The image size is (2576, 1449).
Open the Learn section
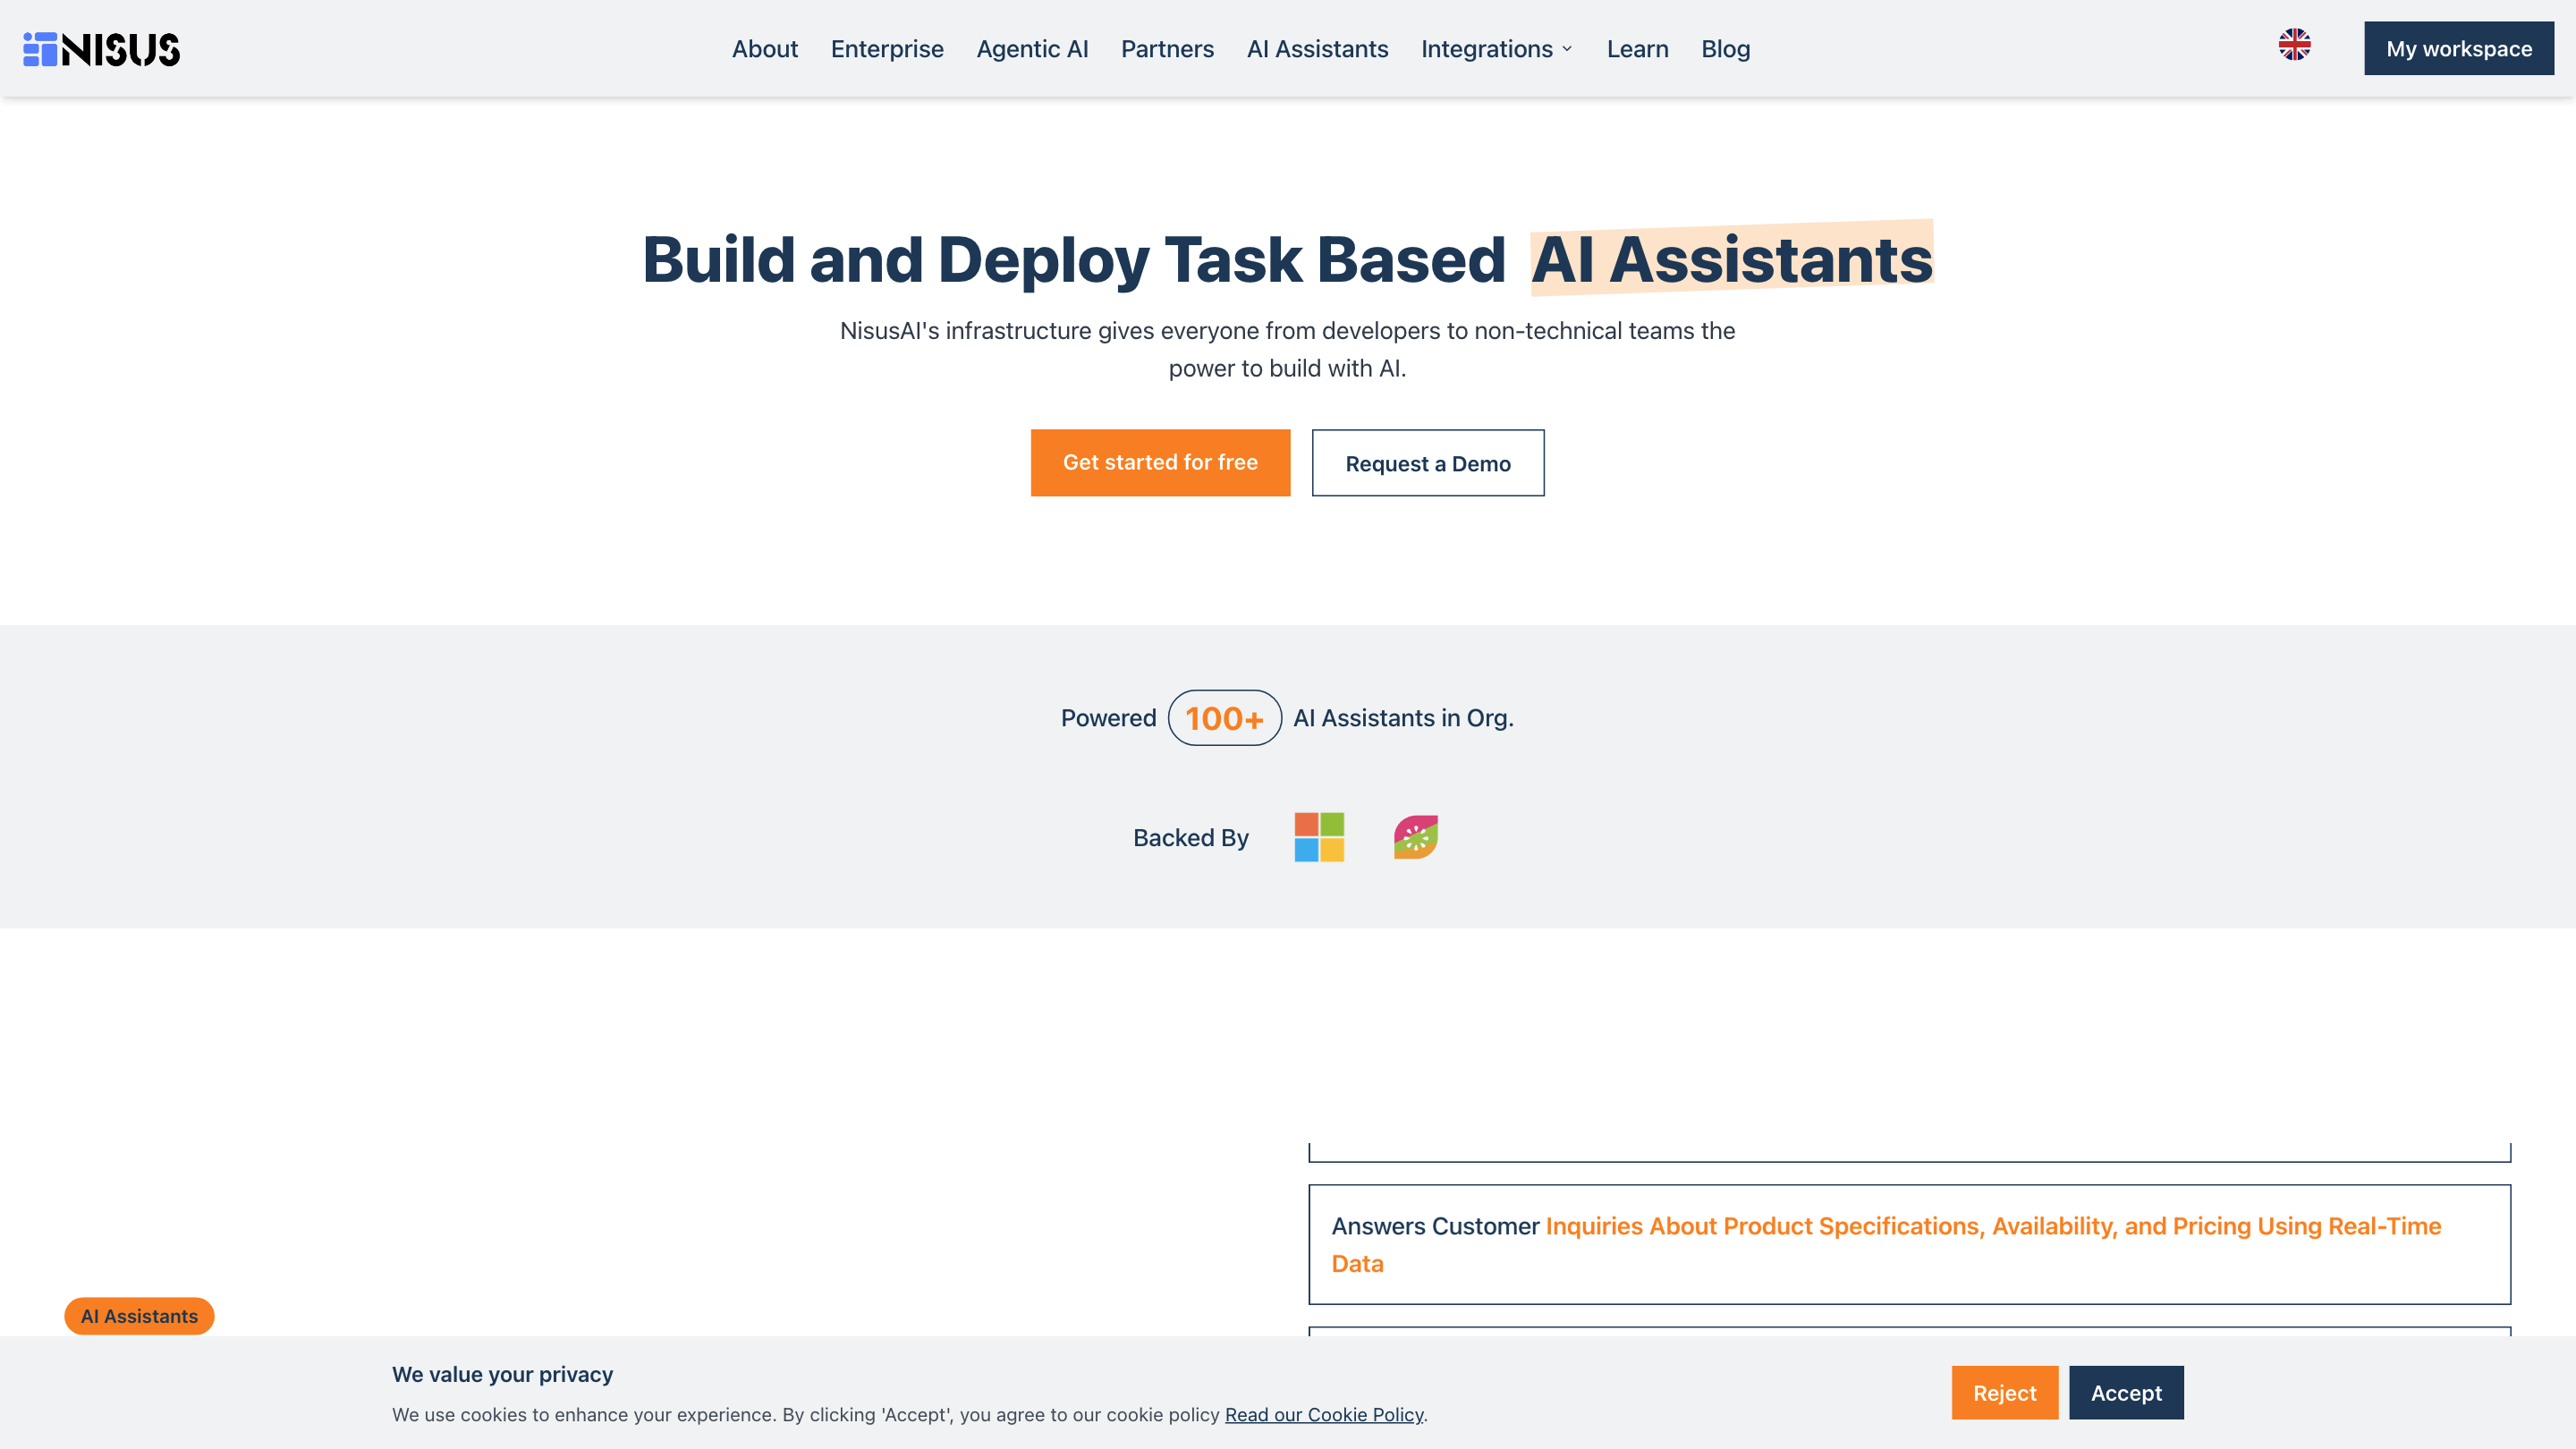point(1637,49)
